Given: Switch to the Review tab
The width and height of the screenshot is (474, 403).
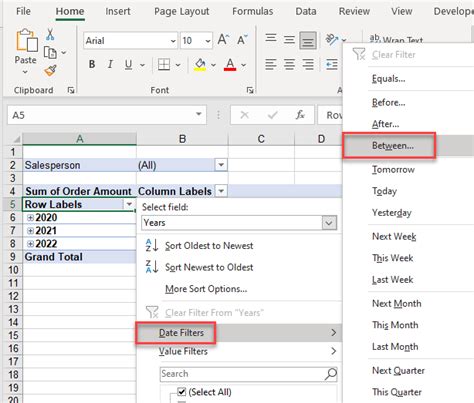Looking at the screenshot, I should pyautogui.click(x=354, y=11).
